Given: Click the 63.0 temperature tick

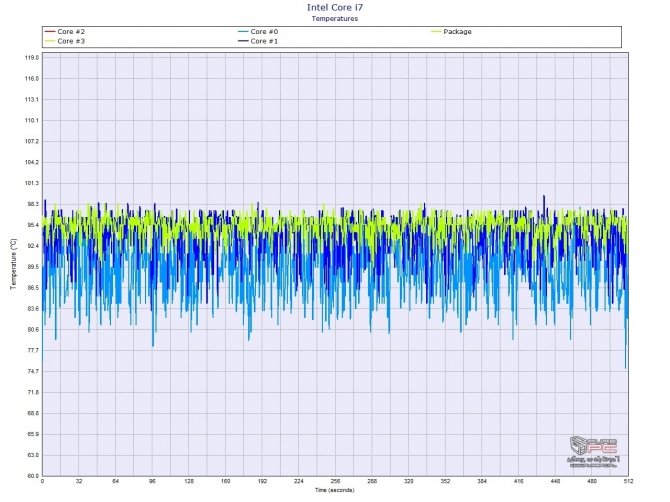Looking at the screenshot, I should (x=33, y=455).
